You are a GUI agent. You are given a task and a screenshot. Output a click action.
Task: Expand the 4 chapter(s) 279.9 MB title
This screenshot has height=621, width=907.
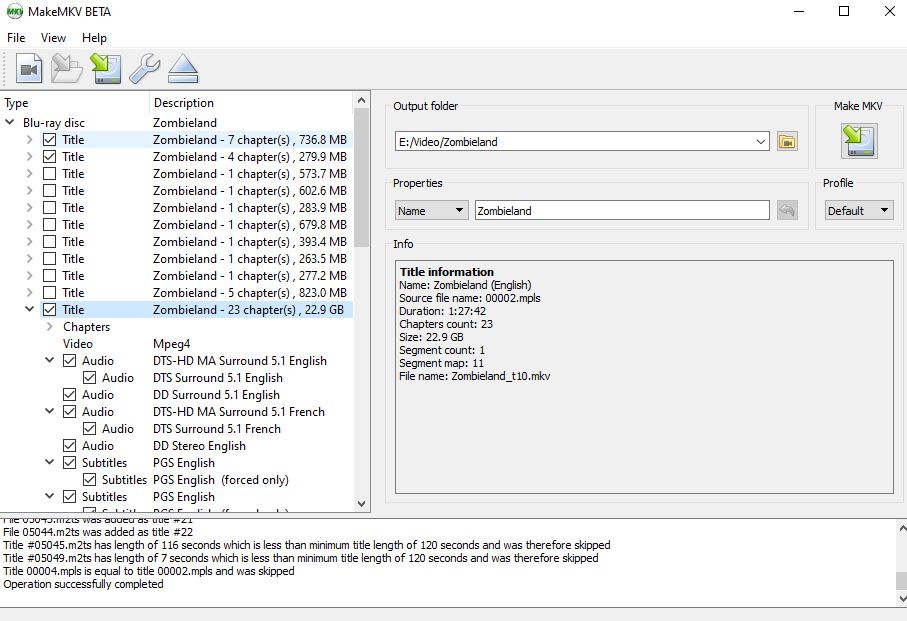coord(30,157)
